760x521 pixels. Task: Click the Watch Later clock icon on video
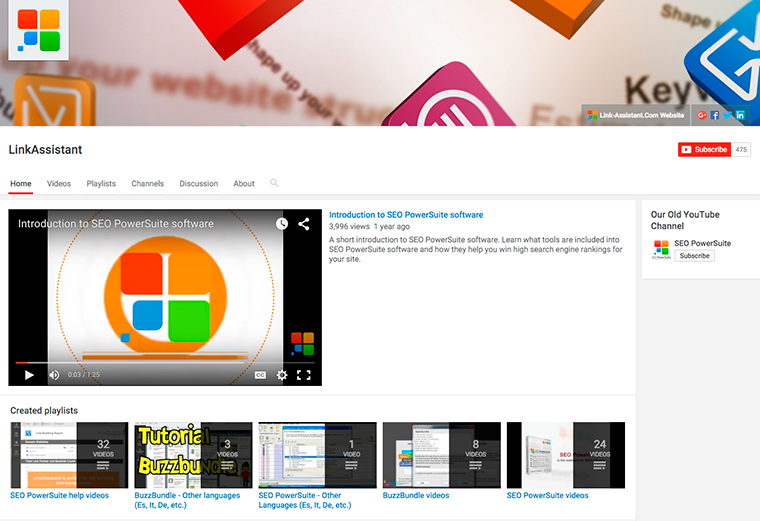[x=282, y=223]
